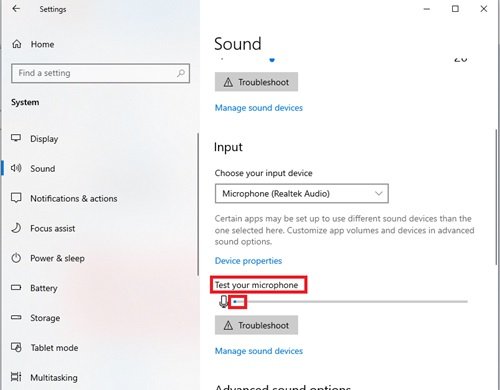Click the search magnifier icon
500x390 pixels.
pos(181,73)
